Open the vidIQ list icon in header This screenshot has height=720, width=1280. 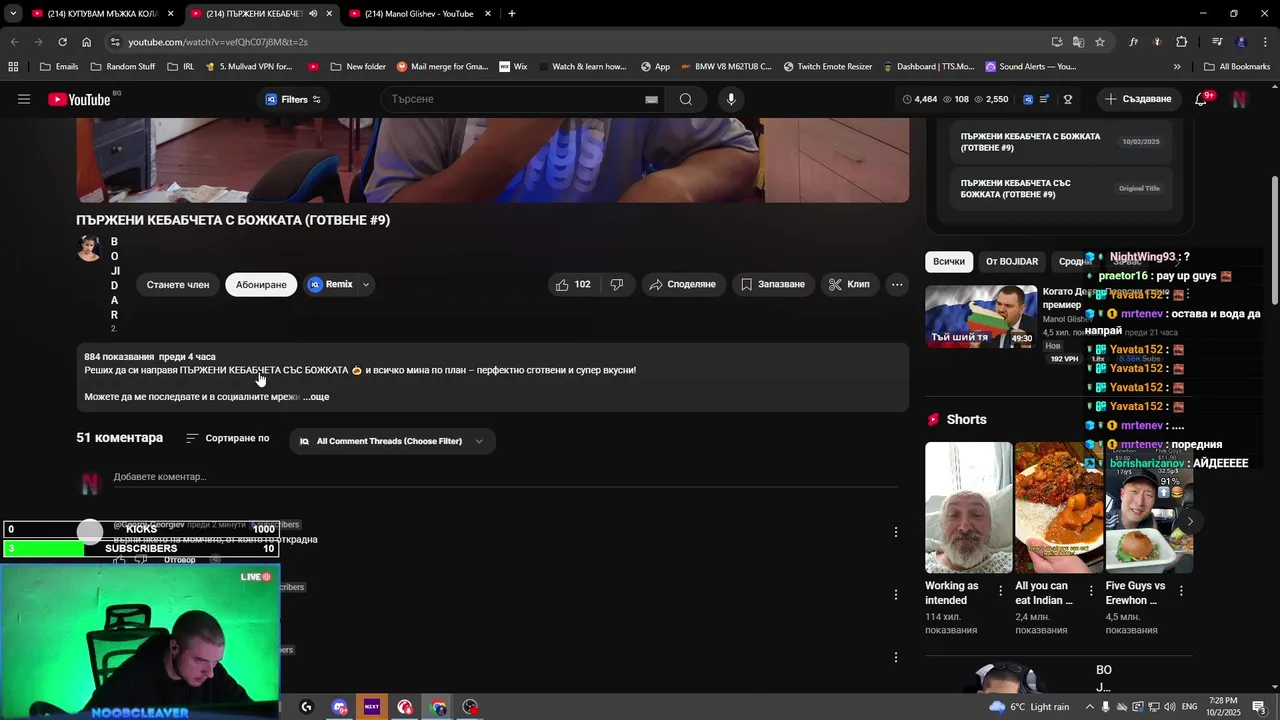[x=1044, y=99]
